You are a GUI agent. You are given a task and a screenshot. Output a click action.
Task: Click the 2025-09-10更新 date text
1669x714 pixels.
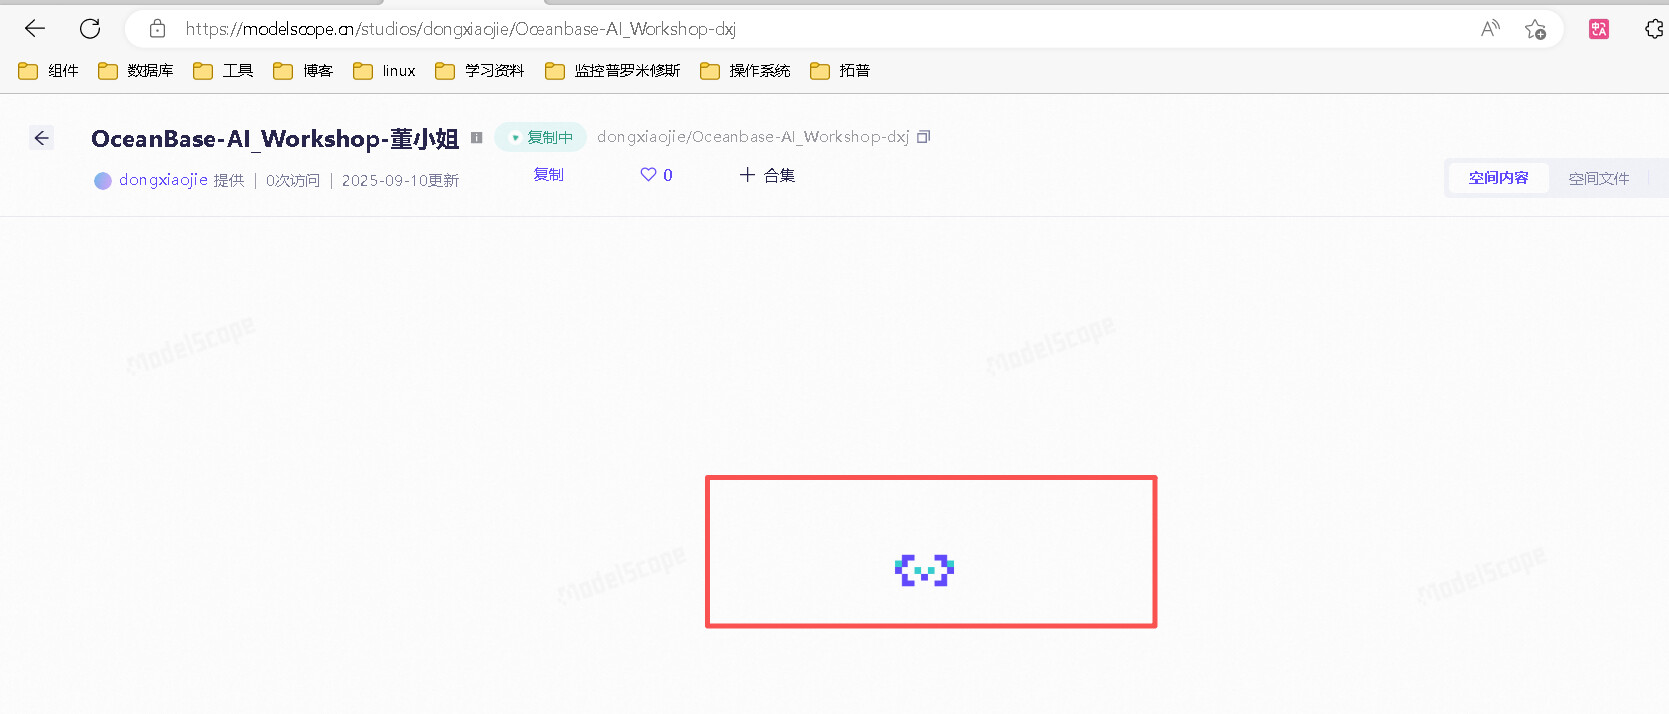pos(400,181)
